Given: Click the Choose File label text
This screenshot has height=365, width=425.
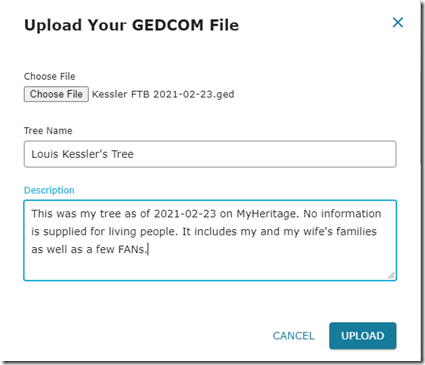Looking at the screenshot, I should (x=50, y=76).
